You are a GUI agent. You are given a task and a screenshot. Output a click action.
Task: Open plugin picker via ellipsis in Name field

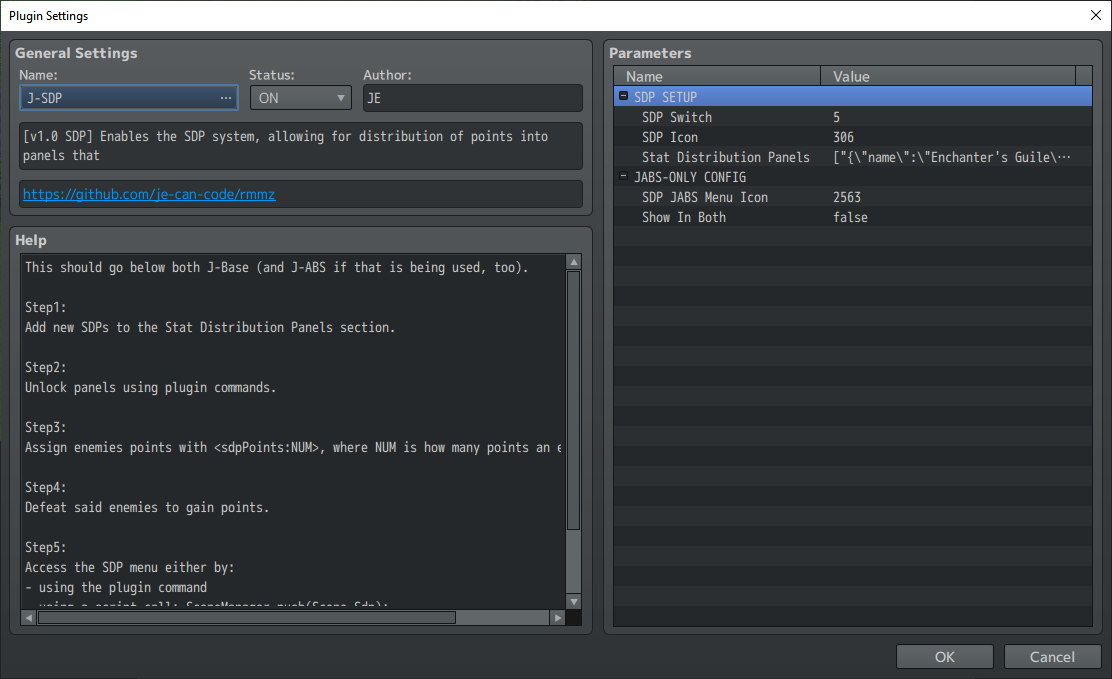point(226,98)
